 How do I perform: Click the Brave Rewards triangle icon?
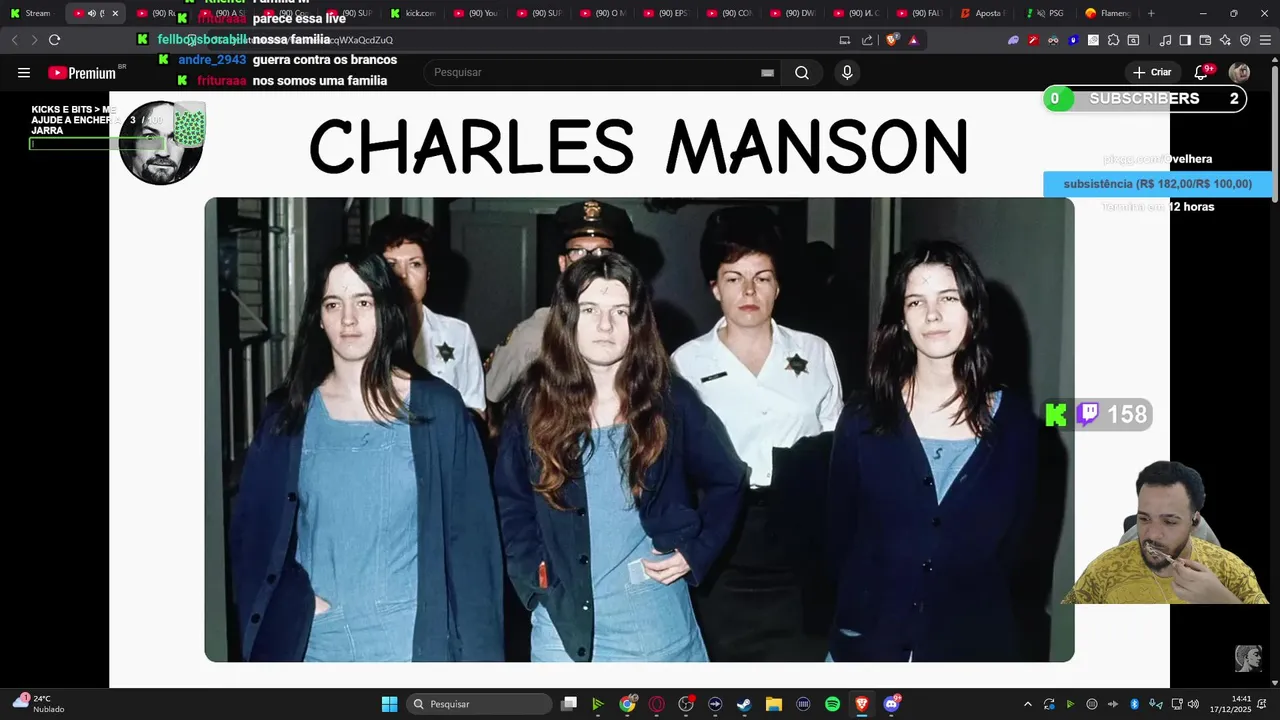click(x=913, y=40)
